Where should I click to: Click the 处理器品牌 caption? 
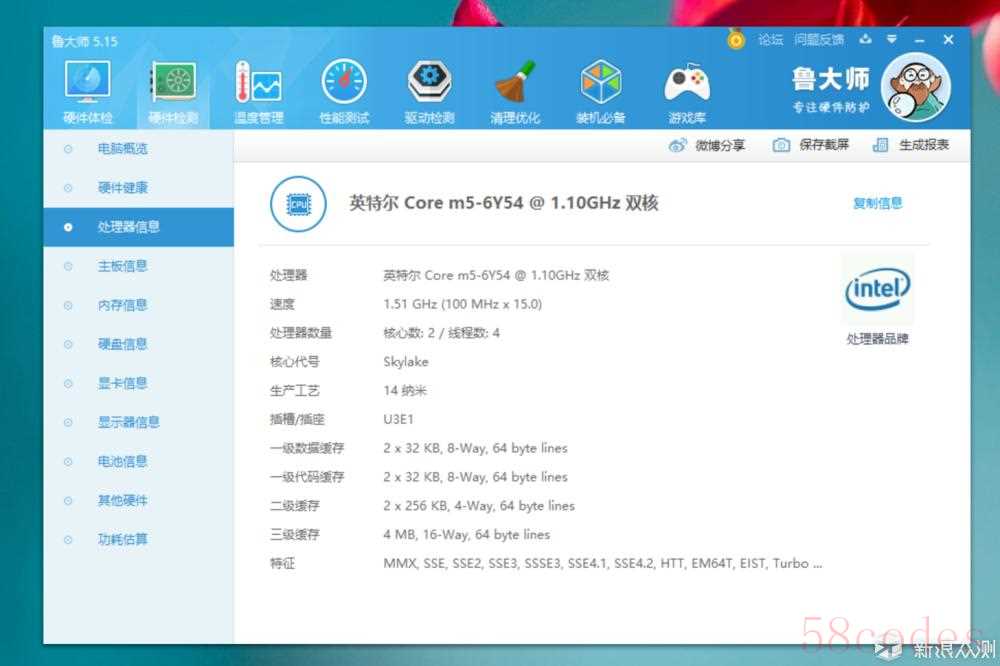[877, 339]
